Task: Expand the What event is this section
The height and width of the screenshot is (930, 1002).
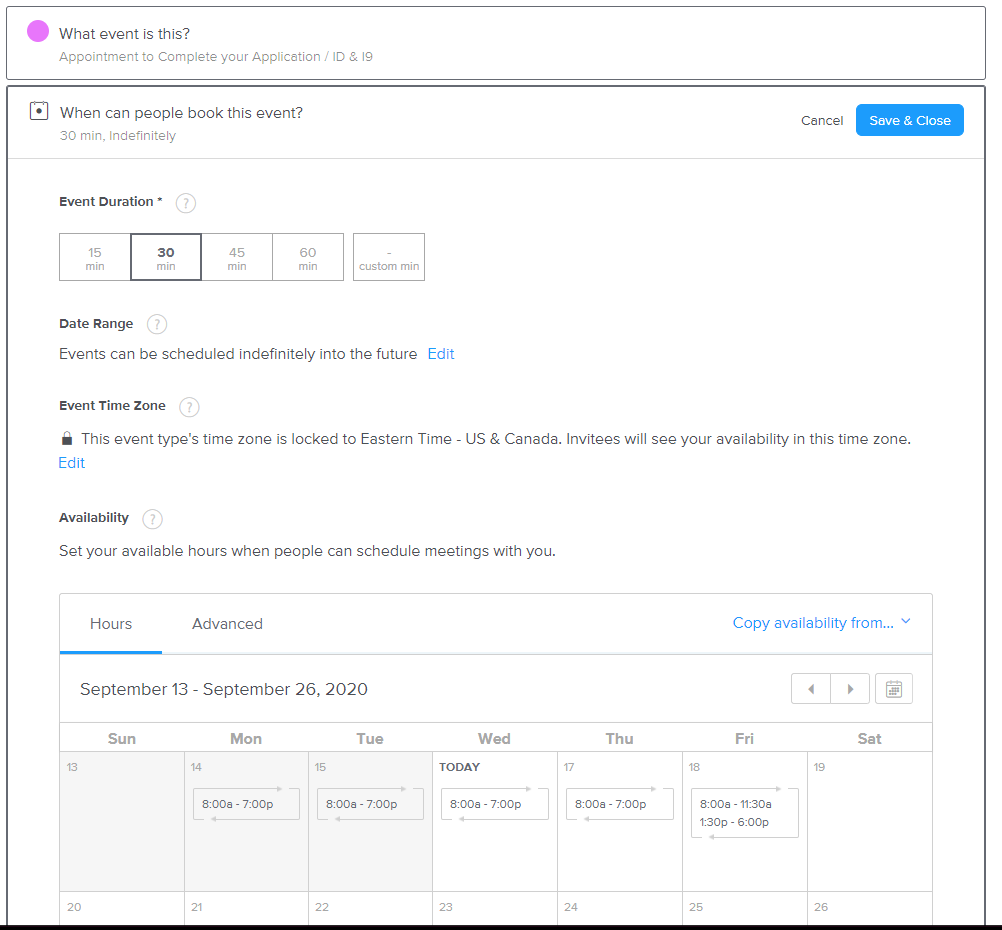Action: pyautogui.click(x=496, y=43)
